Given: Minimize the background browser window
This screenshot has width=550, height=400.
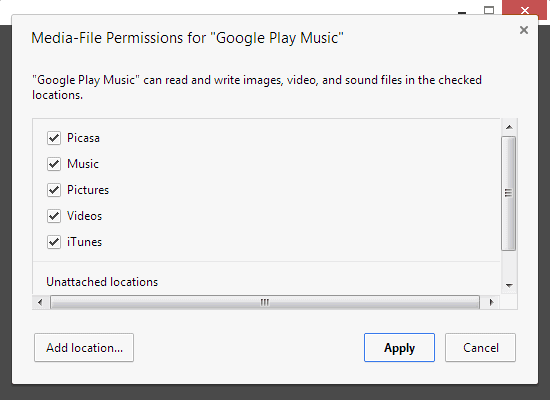Looking at the screenshot, I should click(462, 11).
